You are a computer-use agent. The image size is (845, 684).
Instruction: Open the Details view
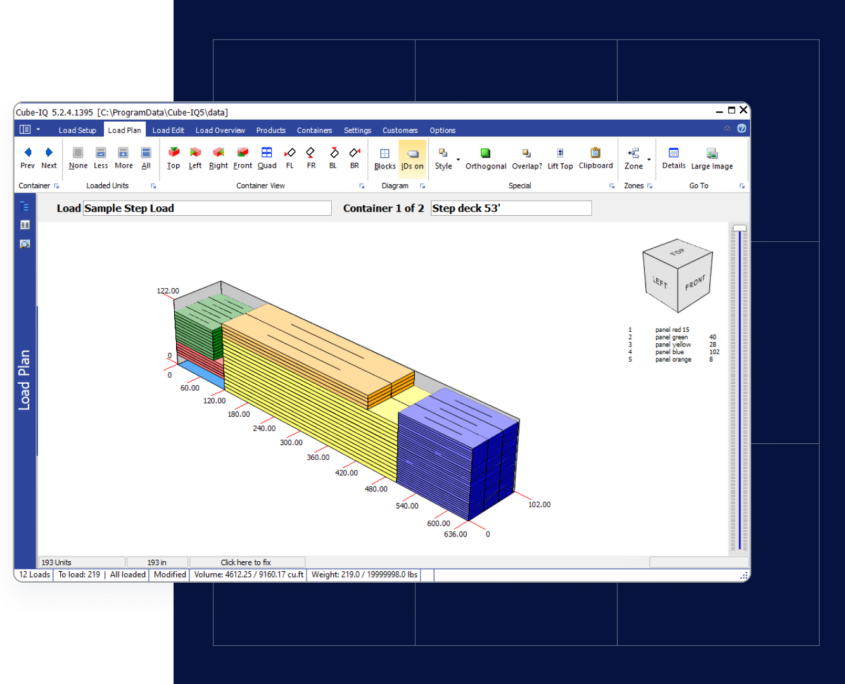coord(674,158)
